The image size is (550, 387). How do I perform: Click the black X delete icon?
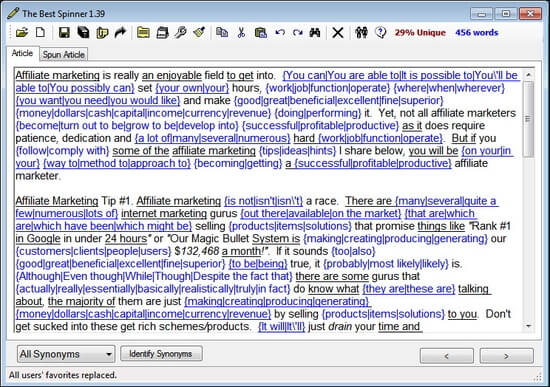click(x=338, y=33)
